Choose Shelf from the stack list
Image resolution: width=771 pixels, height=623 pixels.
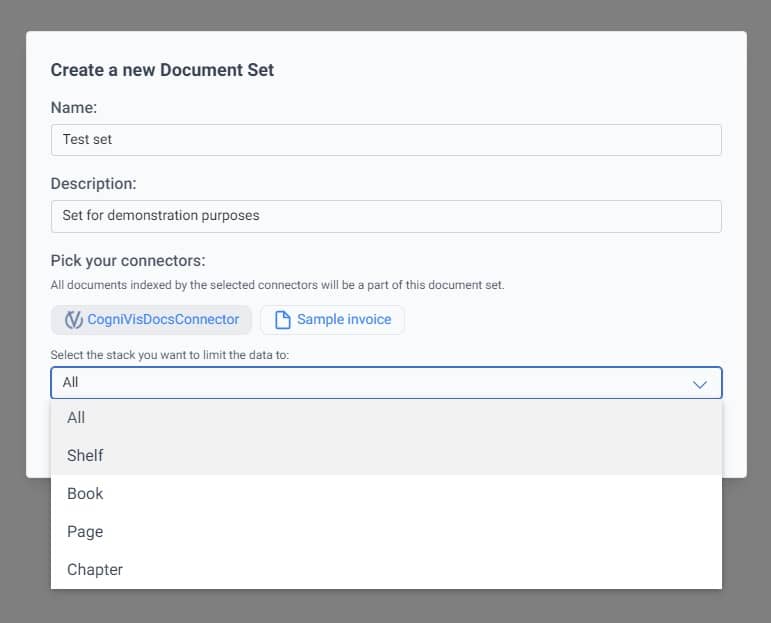coord(85,456)
